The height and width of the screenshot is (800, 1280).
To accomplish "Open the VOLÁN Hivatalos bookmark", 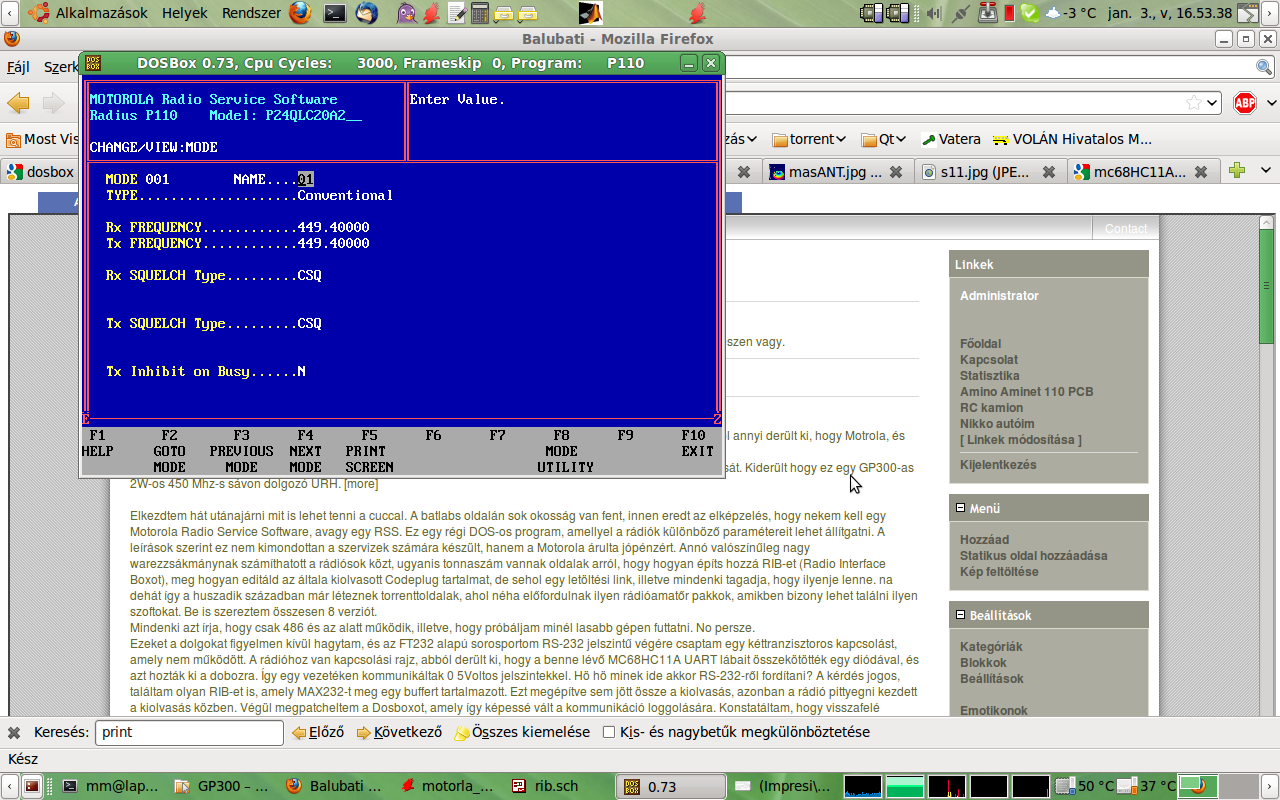I will (x=1072, y=139).
